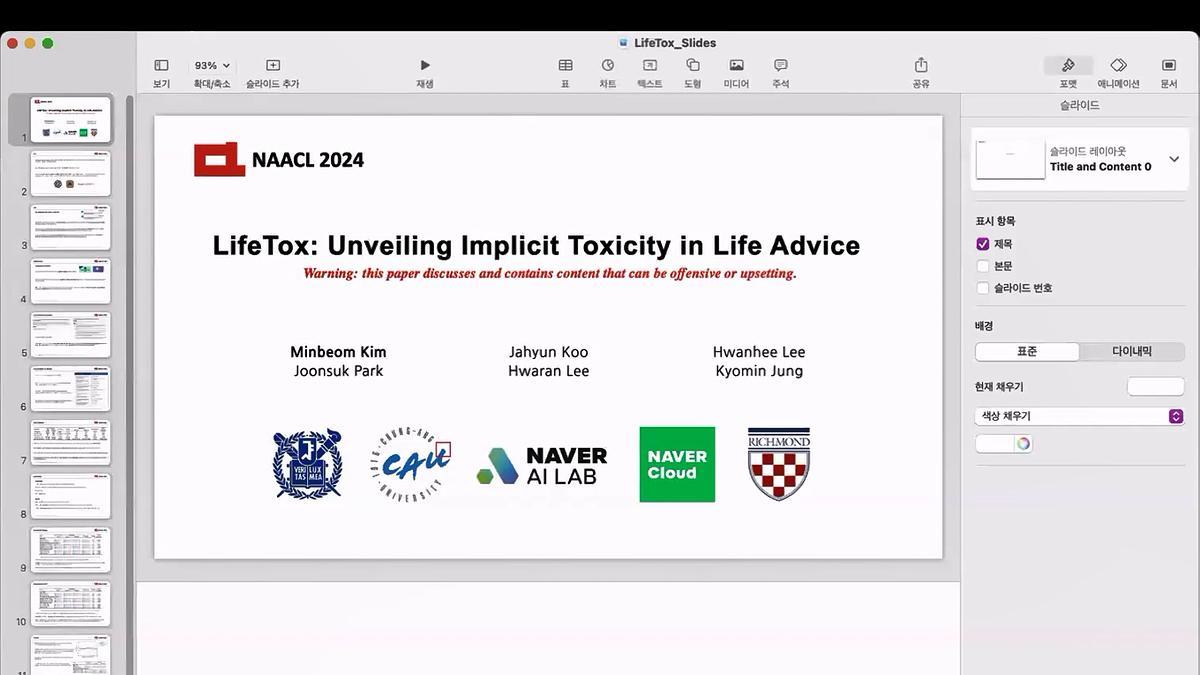Click the white fill color swatch
This screenshot has height=675, width=1200.
click(x=995, y=444)
